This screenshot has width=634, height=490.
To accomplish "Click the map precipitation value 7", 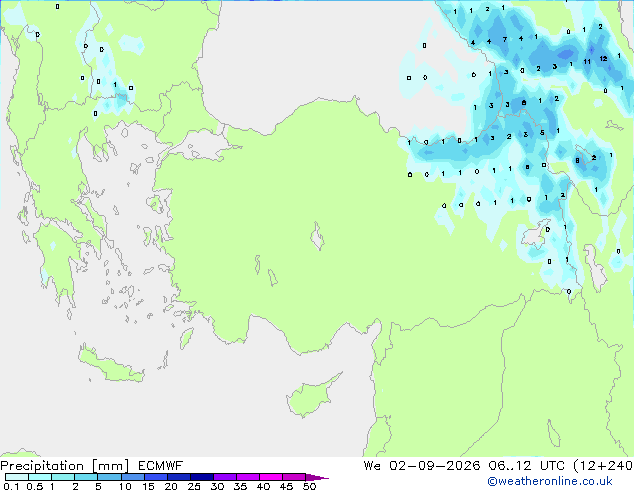I will pos(505,39).
